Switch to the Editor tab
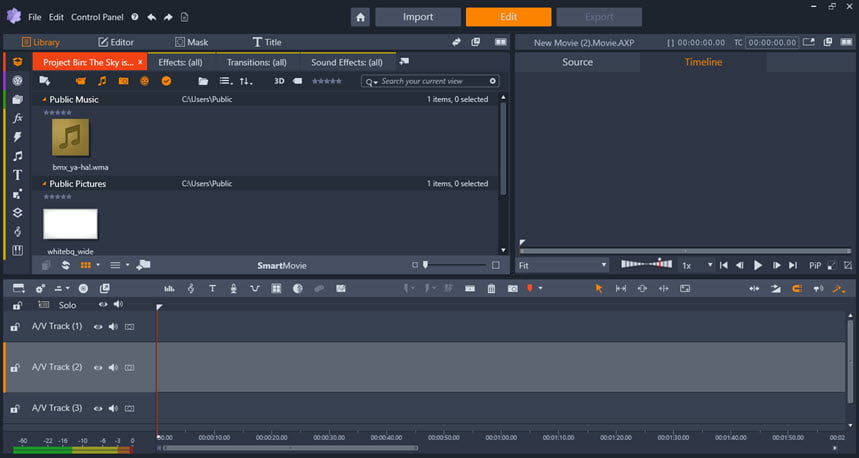 click(116, 42)
